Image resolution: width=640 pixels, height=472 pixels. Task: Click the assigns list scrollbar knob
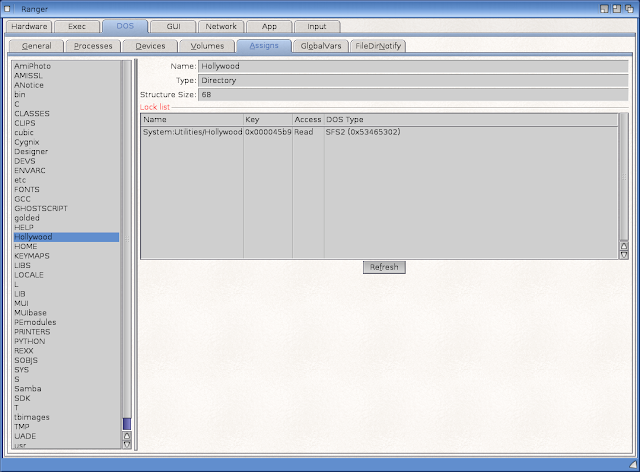[127, 424]
